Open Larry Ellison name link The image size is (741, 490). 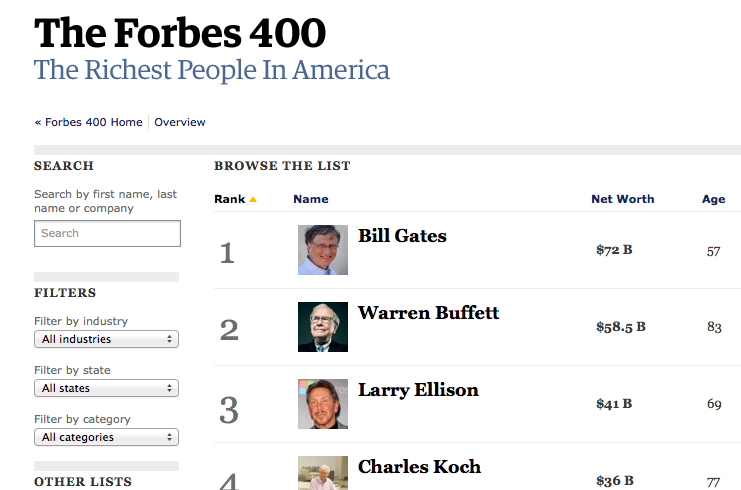click(418, 390)
